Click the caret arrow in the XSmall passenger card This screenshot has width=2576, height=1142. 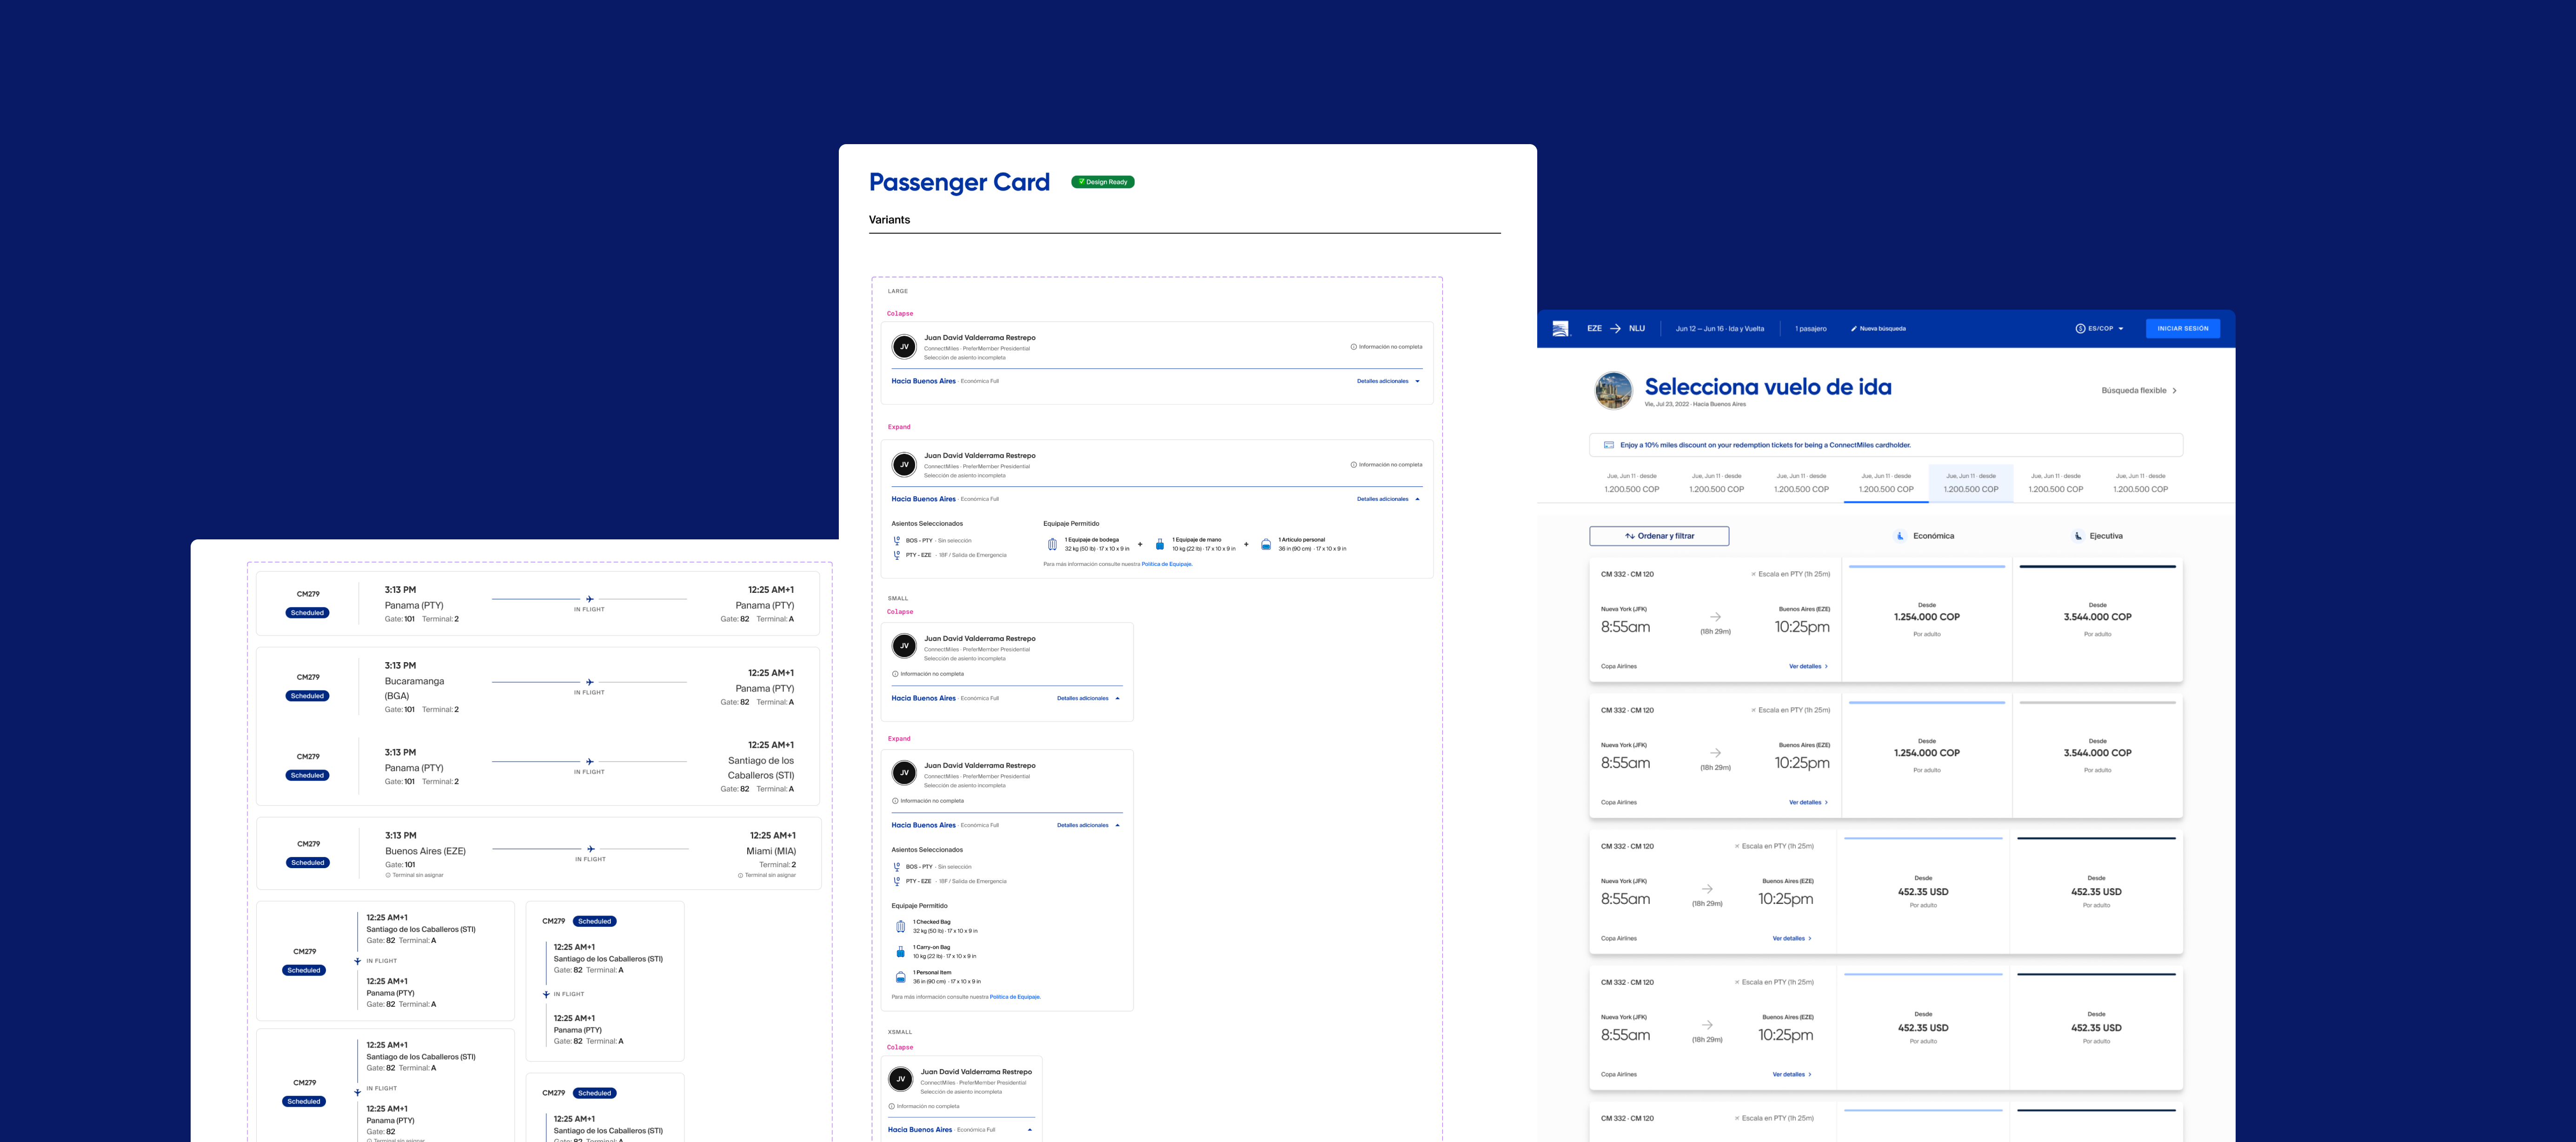click(x=1030, y=1130)
